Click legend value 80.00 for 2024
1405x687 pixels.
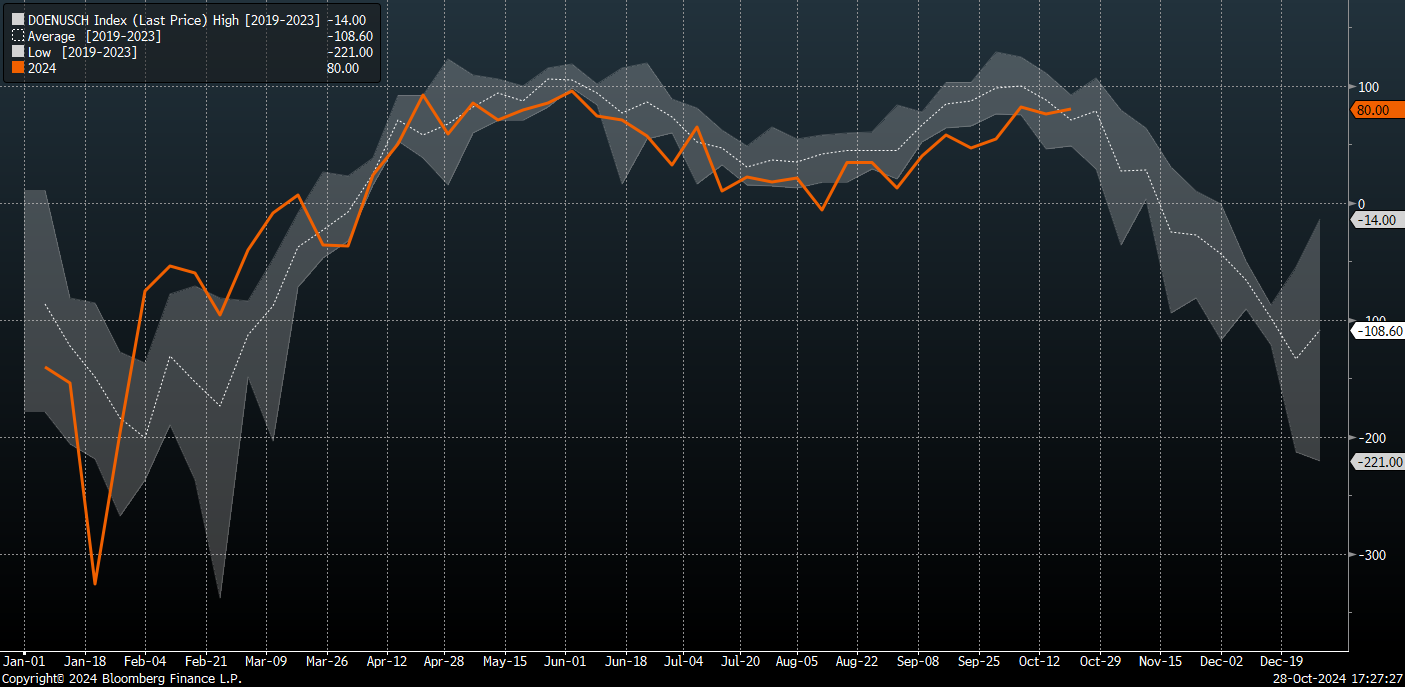343,69
